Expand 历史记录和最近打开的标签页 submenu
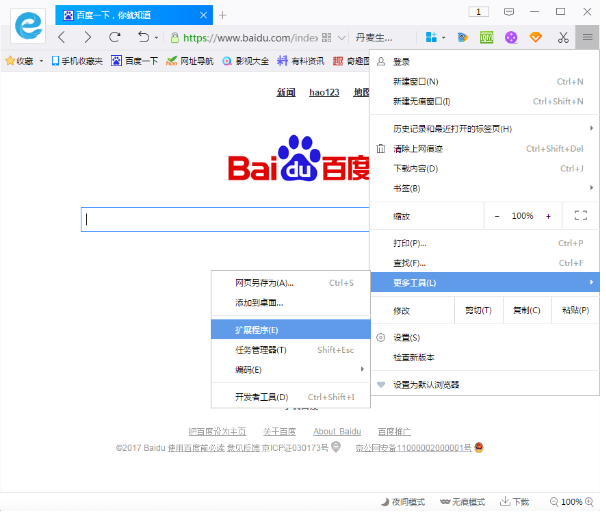 point(484,129)
